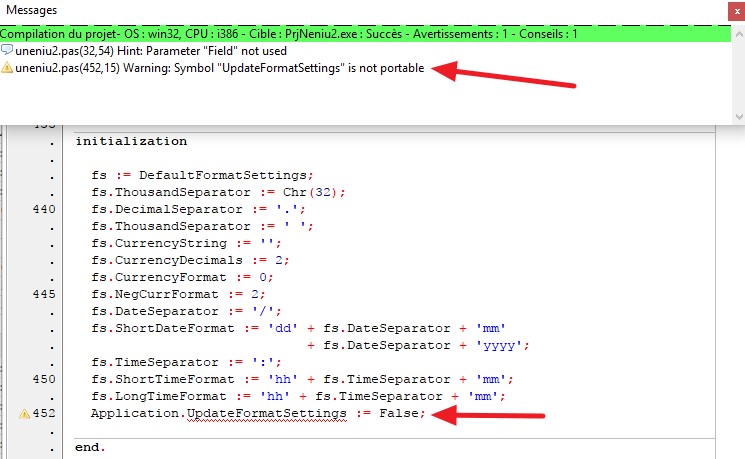This screenshot has width=745, height=459.
Task: Click the 'False' value on line 452
Action: pyautogui.click(x=399, y=413)
